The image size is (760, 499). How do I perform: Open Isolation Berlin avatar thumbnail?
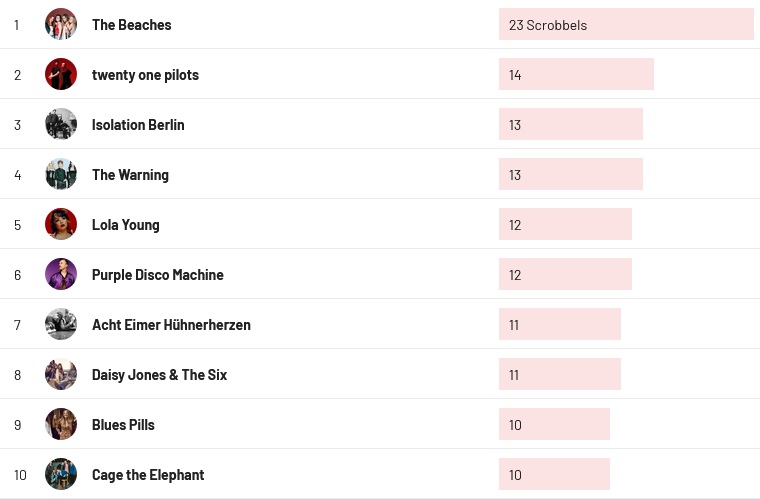[61, 124]
